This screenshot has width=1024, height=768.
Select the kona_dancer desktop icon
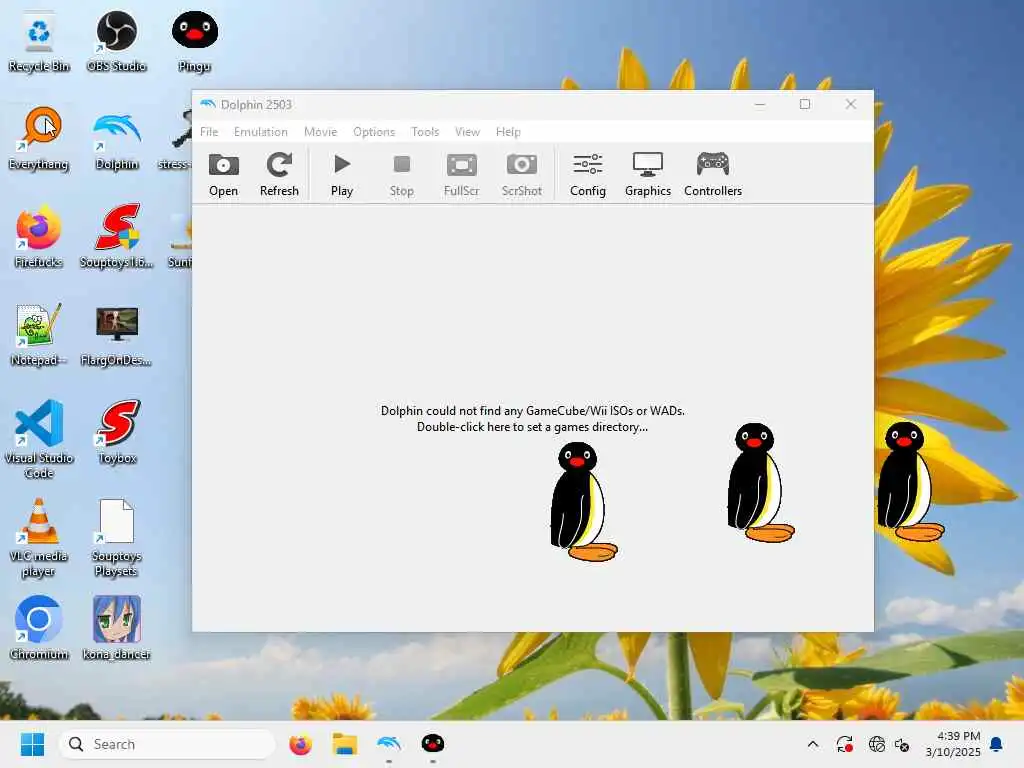click(x=116, y=628)
